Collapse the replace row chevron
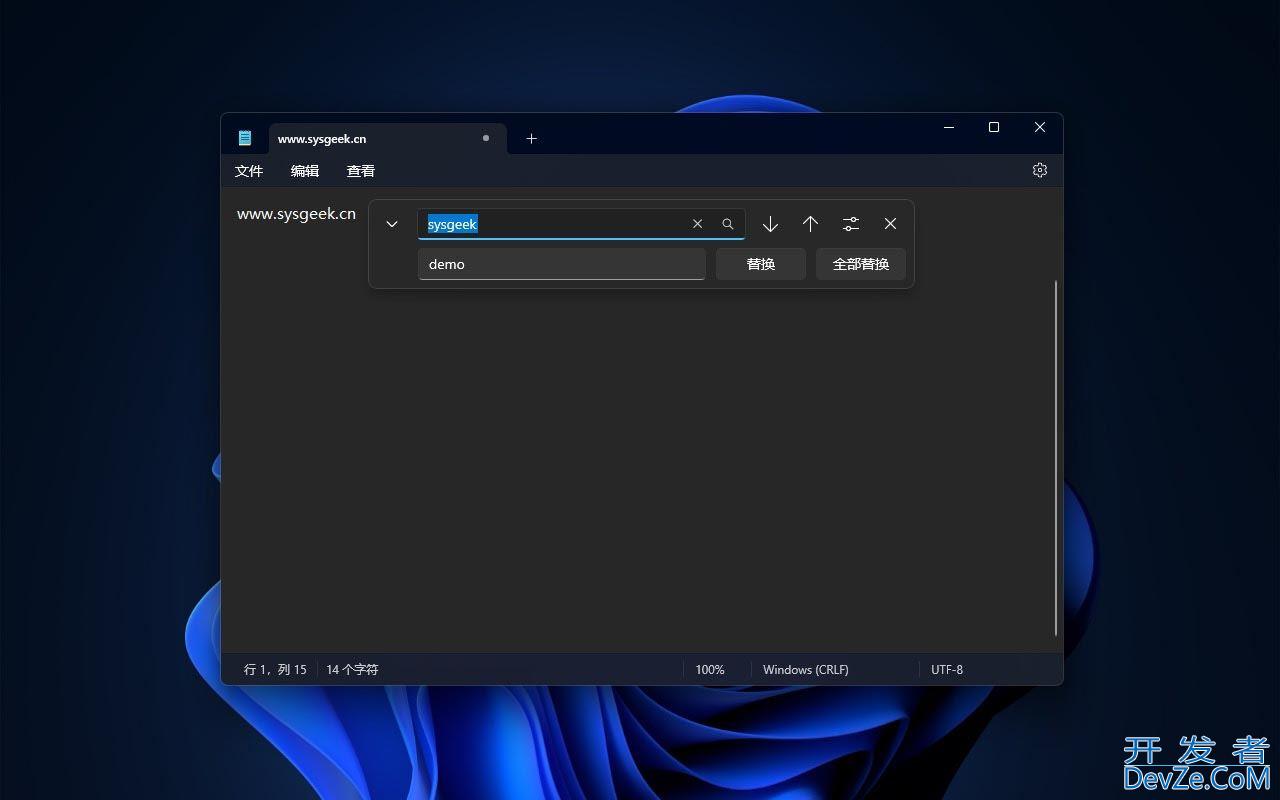Screen dimensions: 1280x800 392,224
